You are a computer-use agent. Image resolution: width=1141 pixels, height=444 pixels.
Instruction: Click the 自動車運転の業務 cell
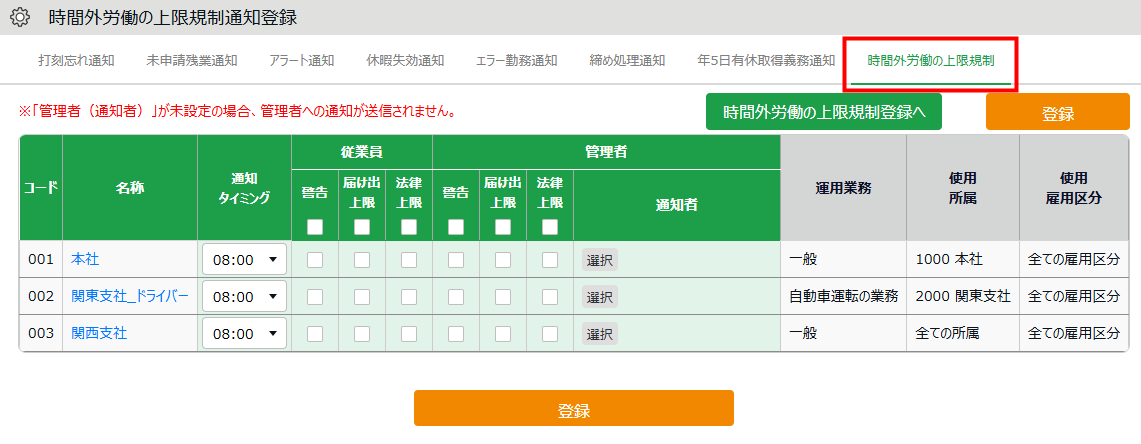pos(843,296)
